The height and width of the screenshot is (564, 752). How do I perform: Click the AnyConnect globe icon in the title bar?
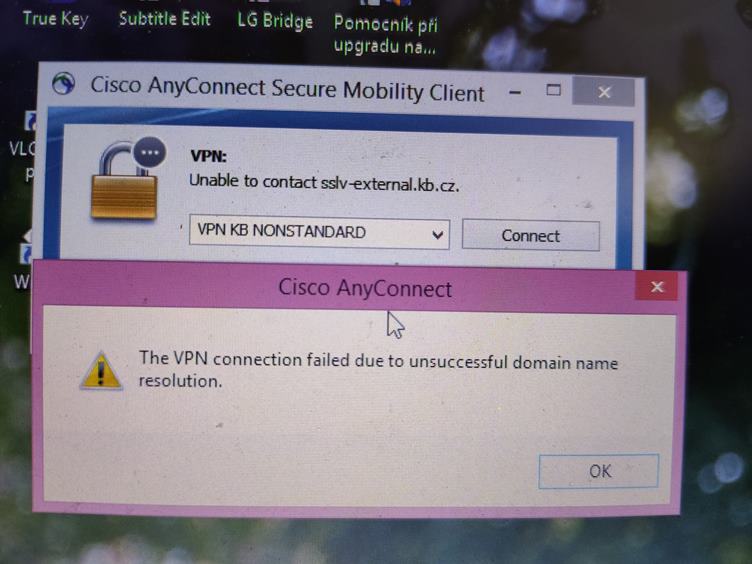pyautogui.click(x=63, y=83)
